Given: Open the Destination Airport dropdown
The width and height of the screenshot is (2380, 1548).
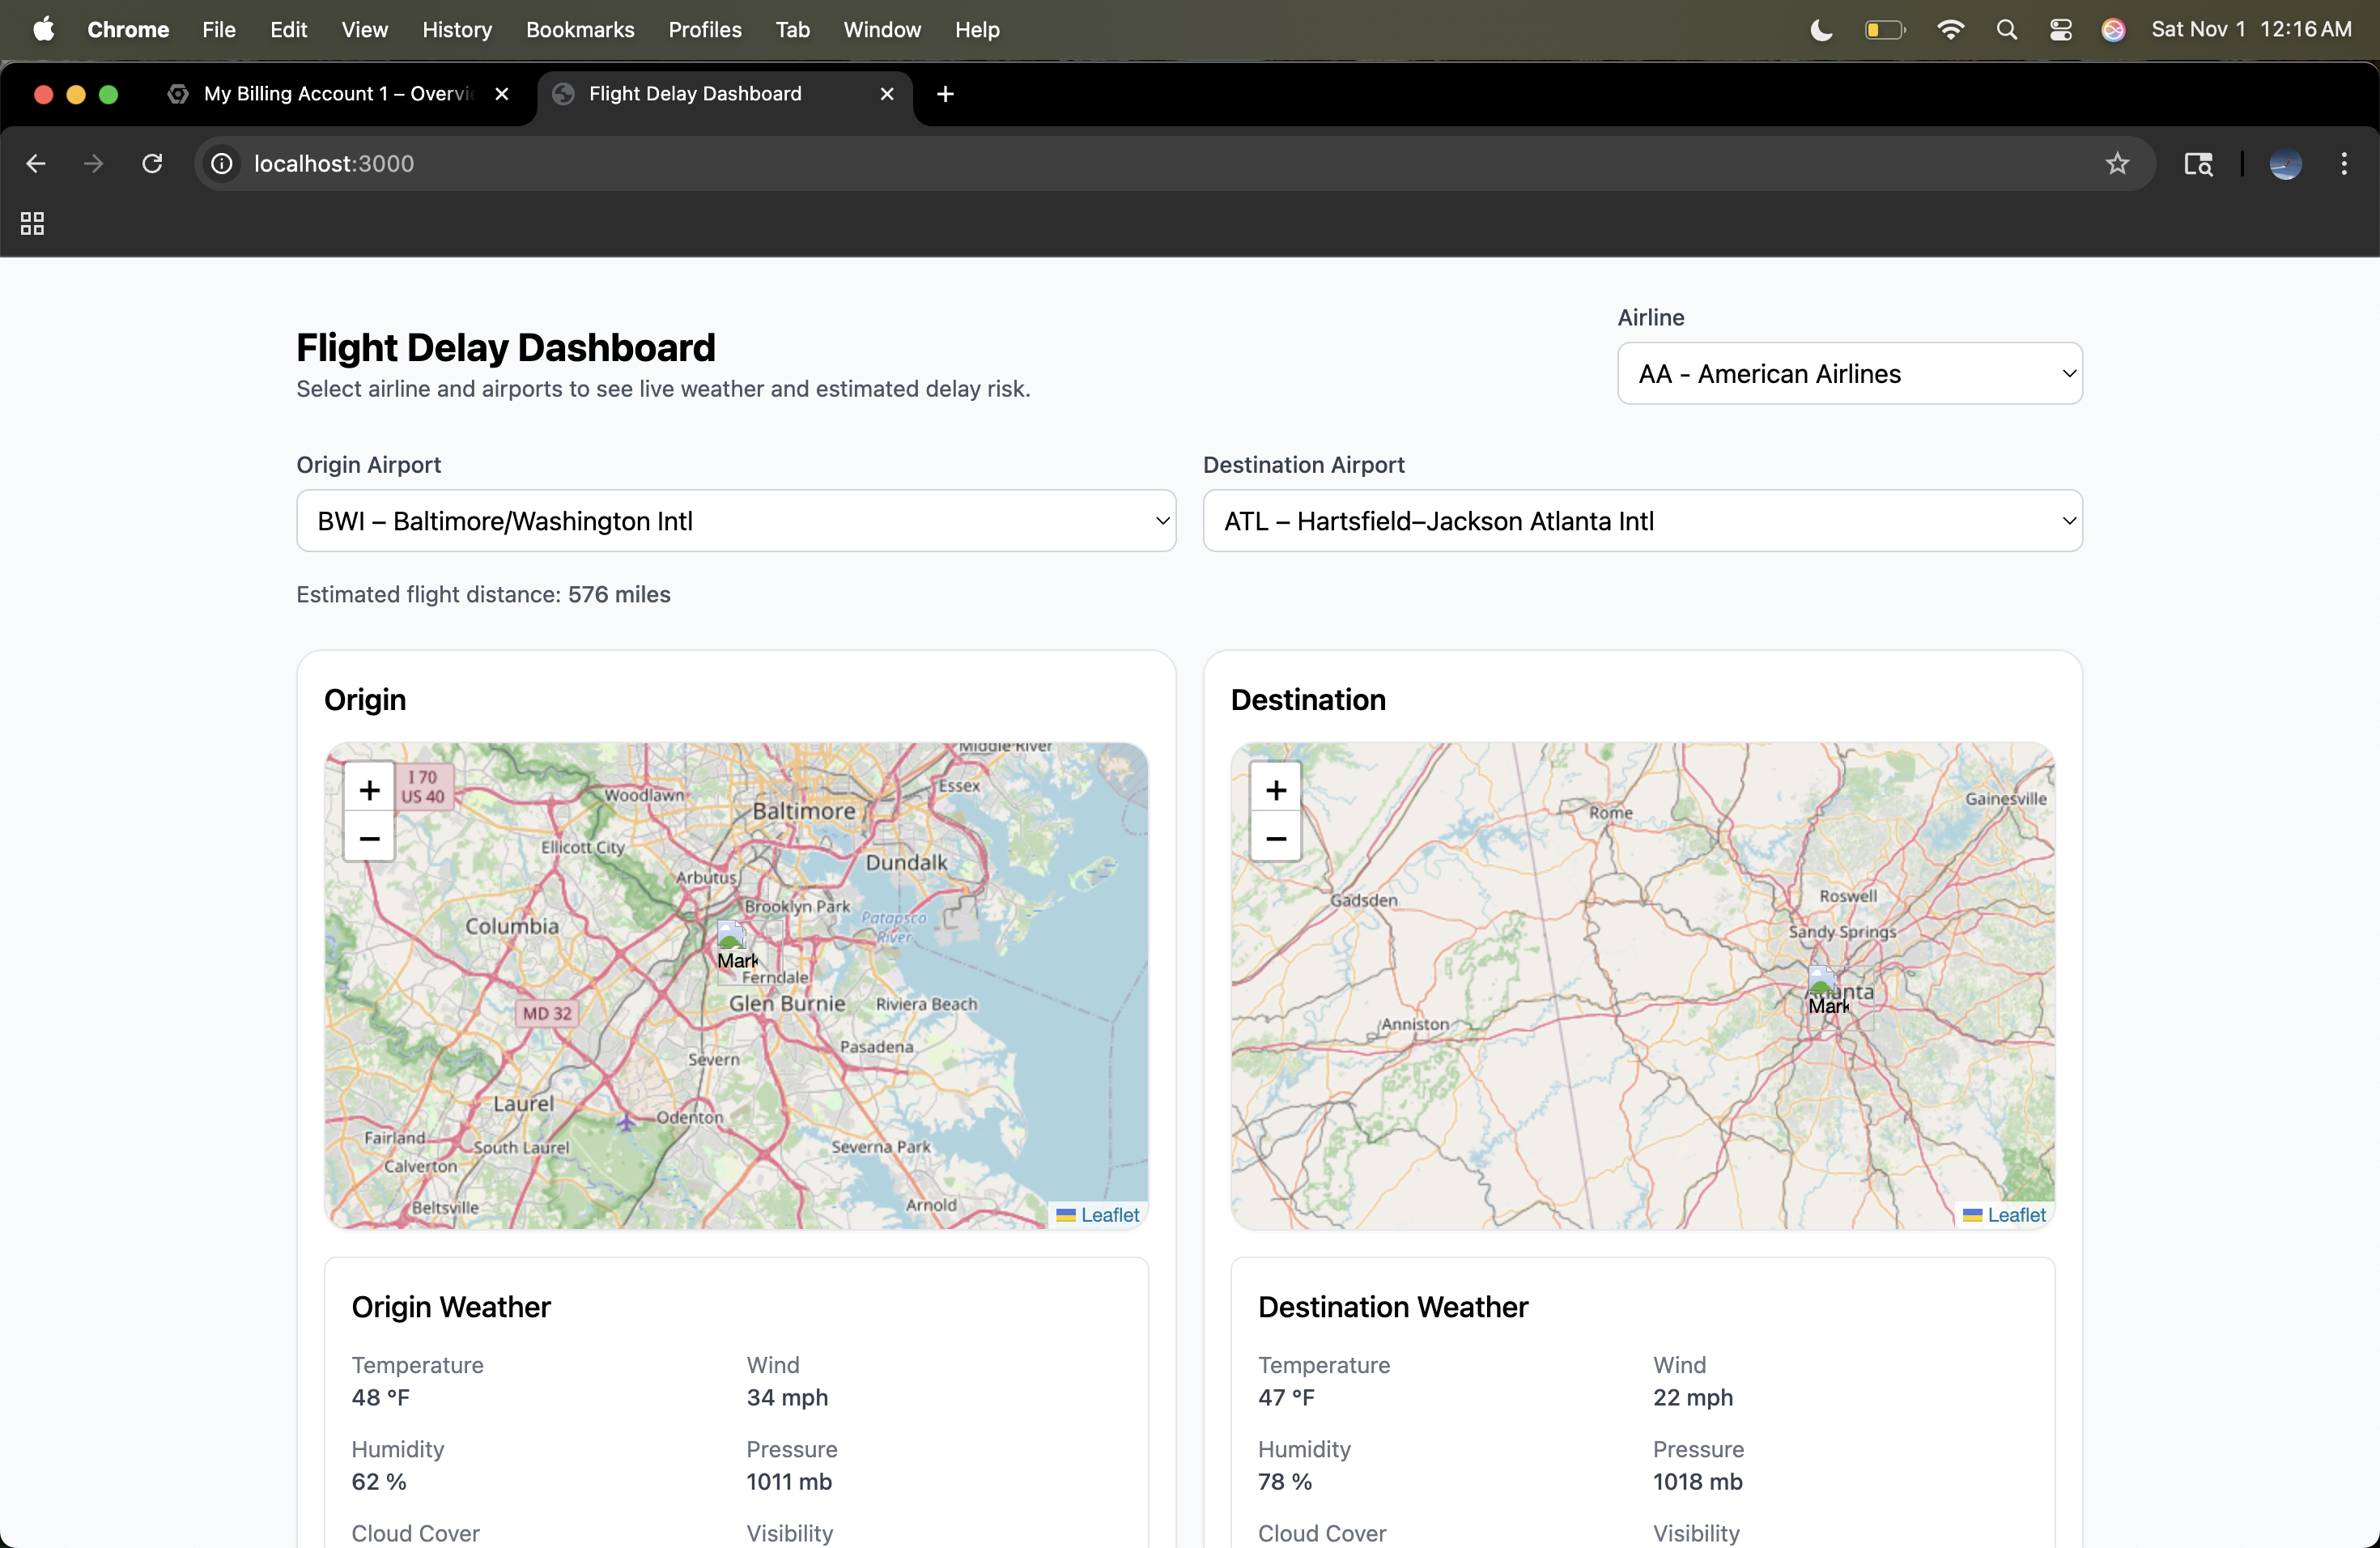Looking at the screenshot, I should [1641, 521].
